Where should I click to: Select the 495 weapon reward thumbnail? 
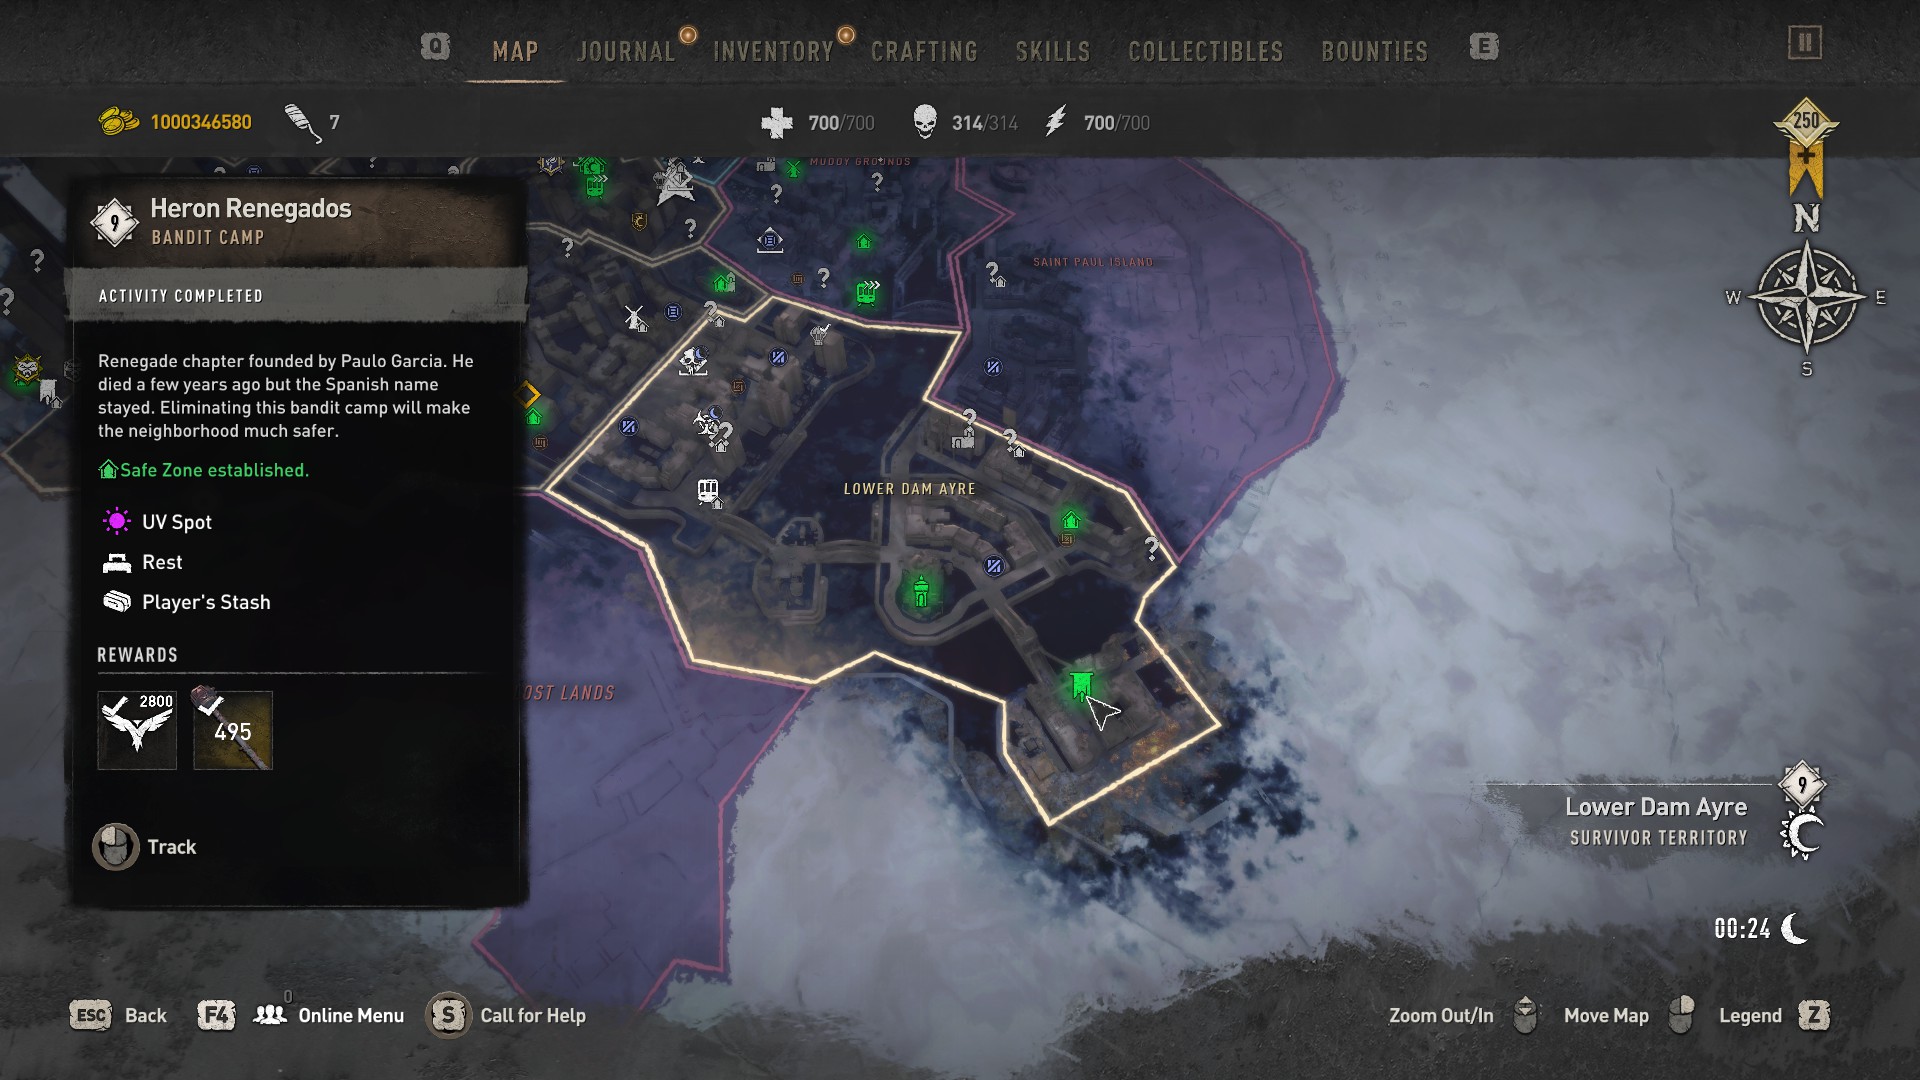(233, 730)
